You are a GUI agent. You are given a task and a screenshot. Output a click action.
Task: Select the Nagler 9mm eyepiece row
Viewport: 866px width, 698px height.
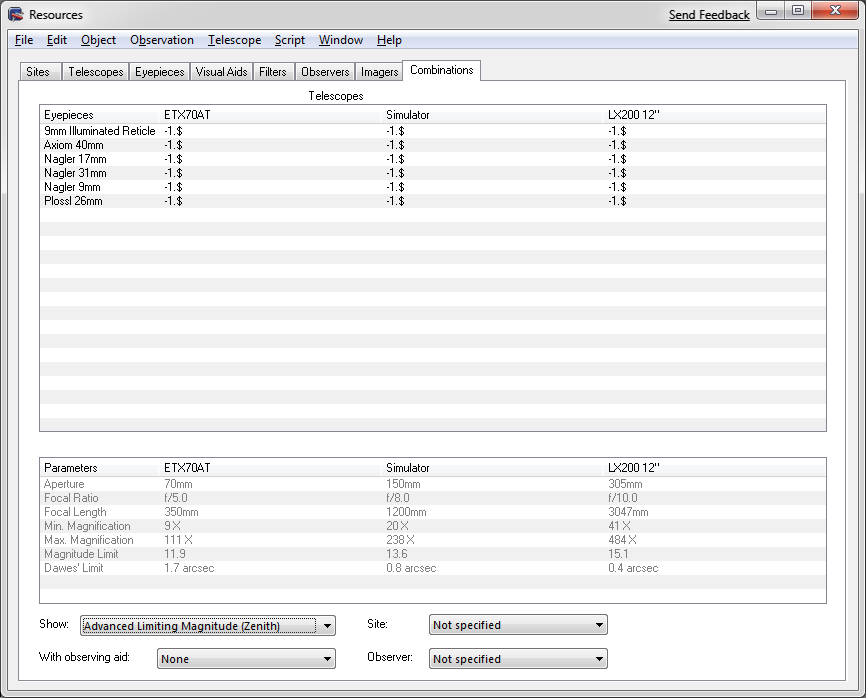tap(433, 187)
